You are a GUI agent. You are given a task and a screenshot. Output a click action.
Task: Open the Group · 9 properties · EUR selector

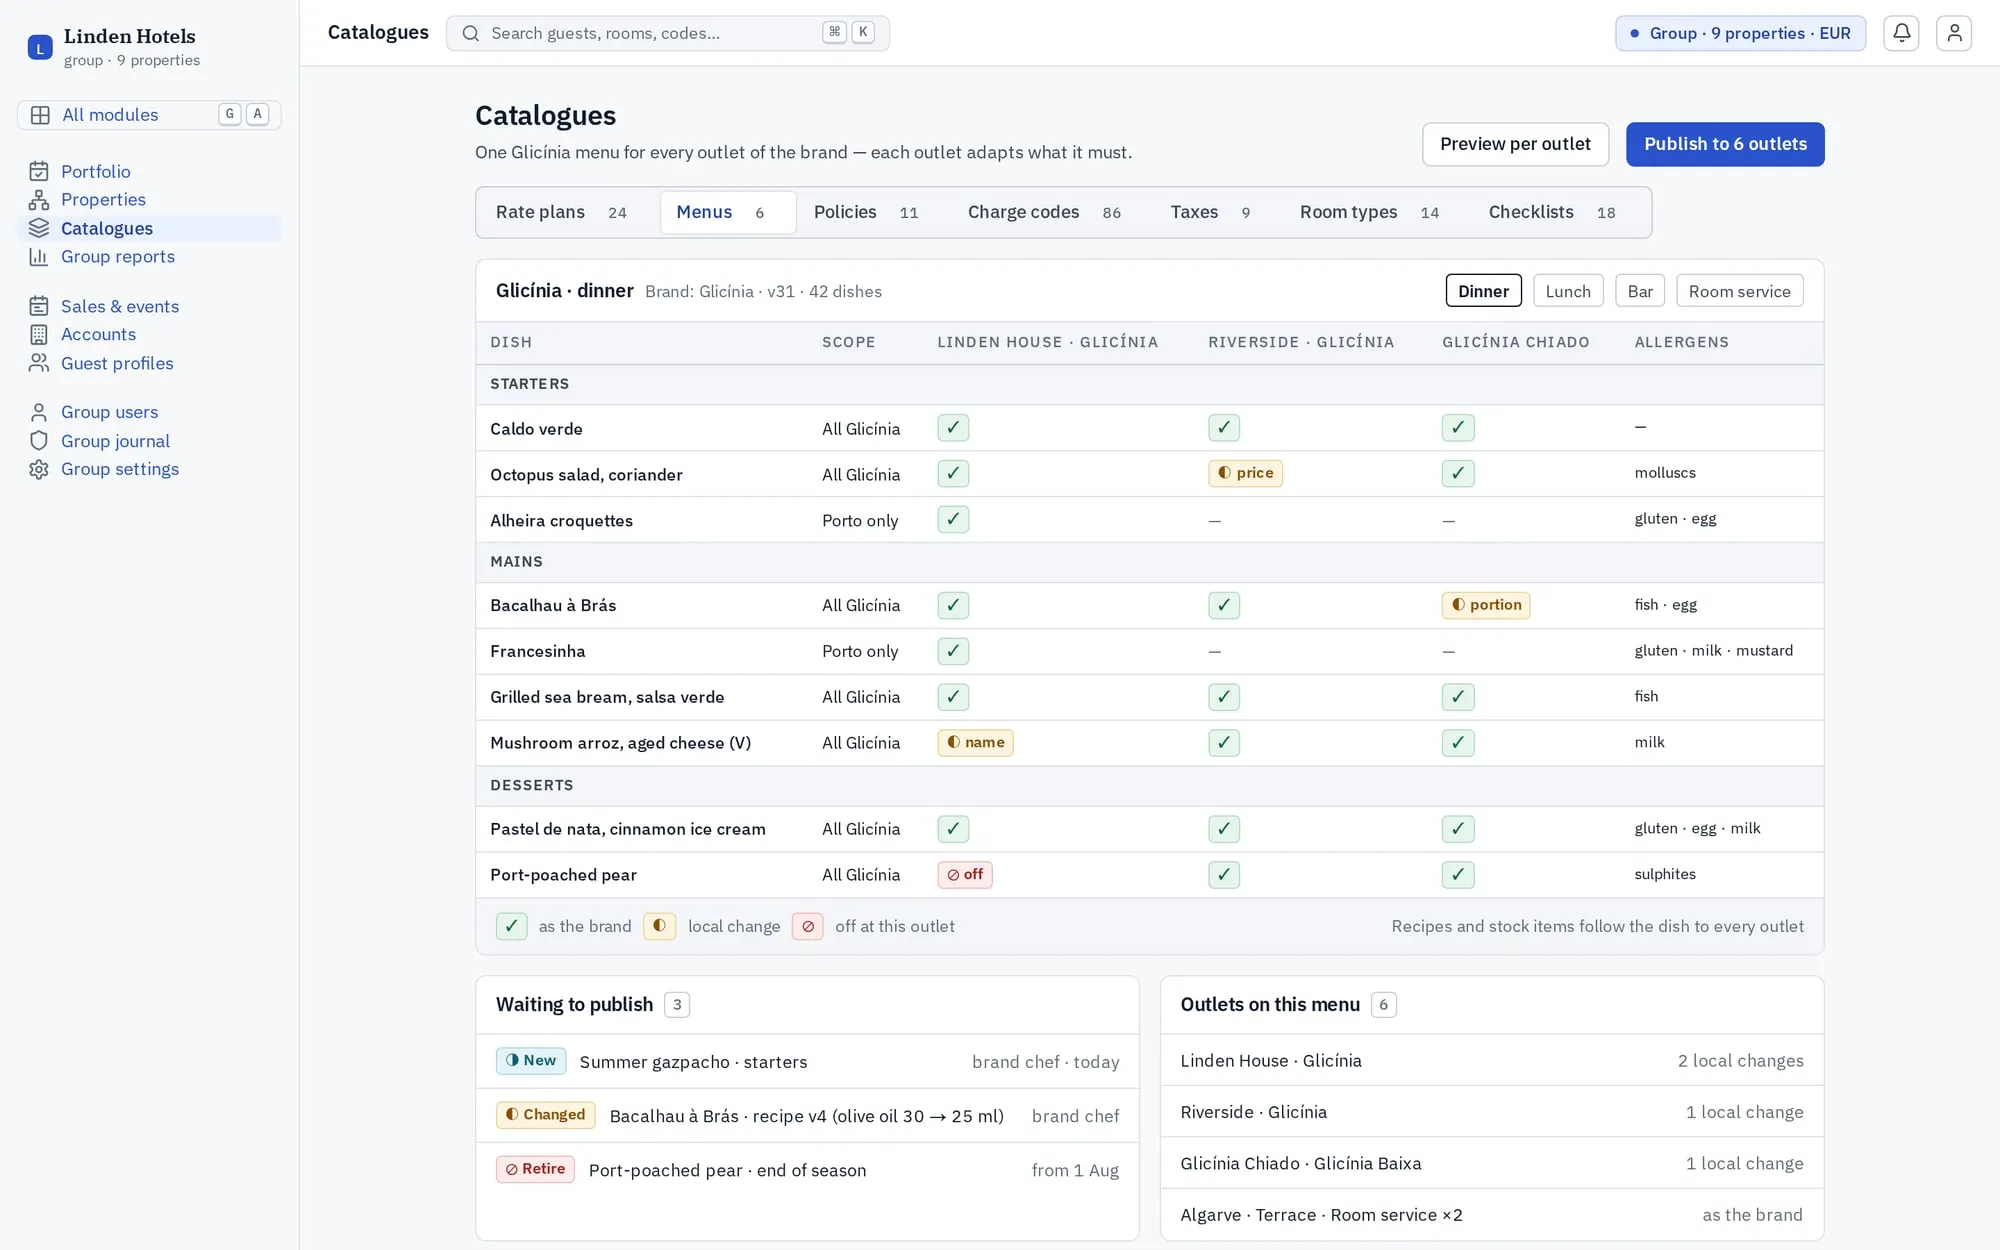(1740, 33)
